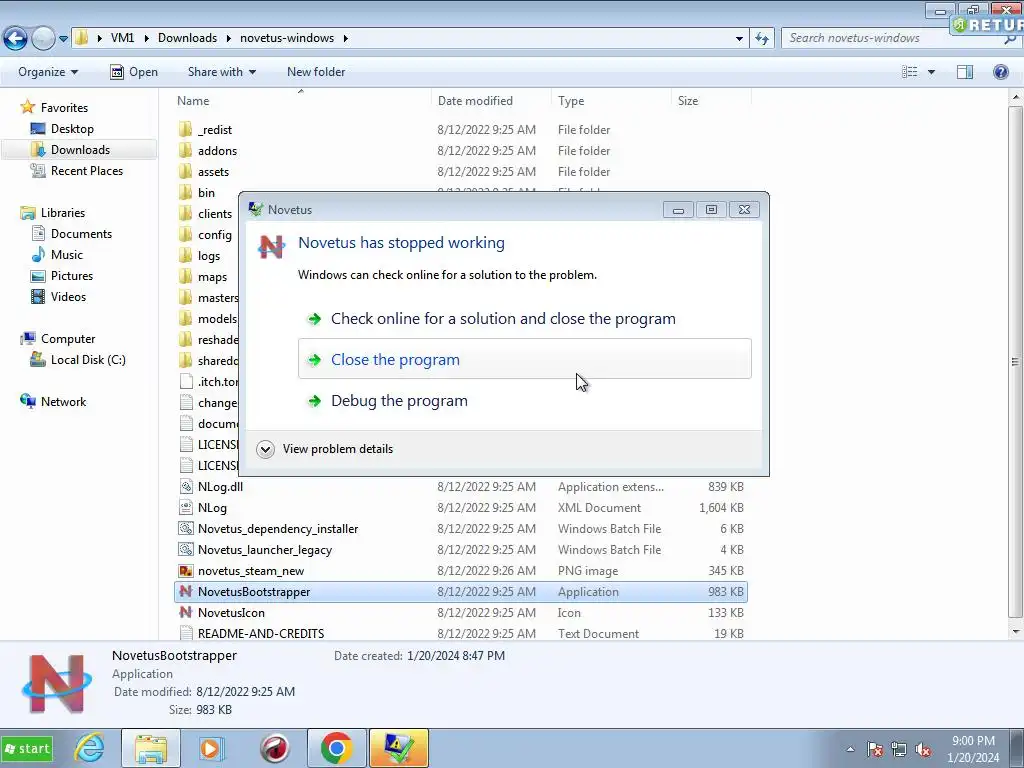Select Downloads in the navigation pane
The image size is (1024, 768).
[80, 150]
